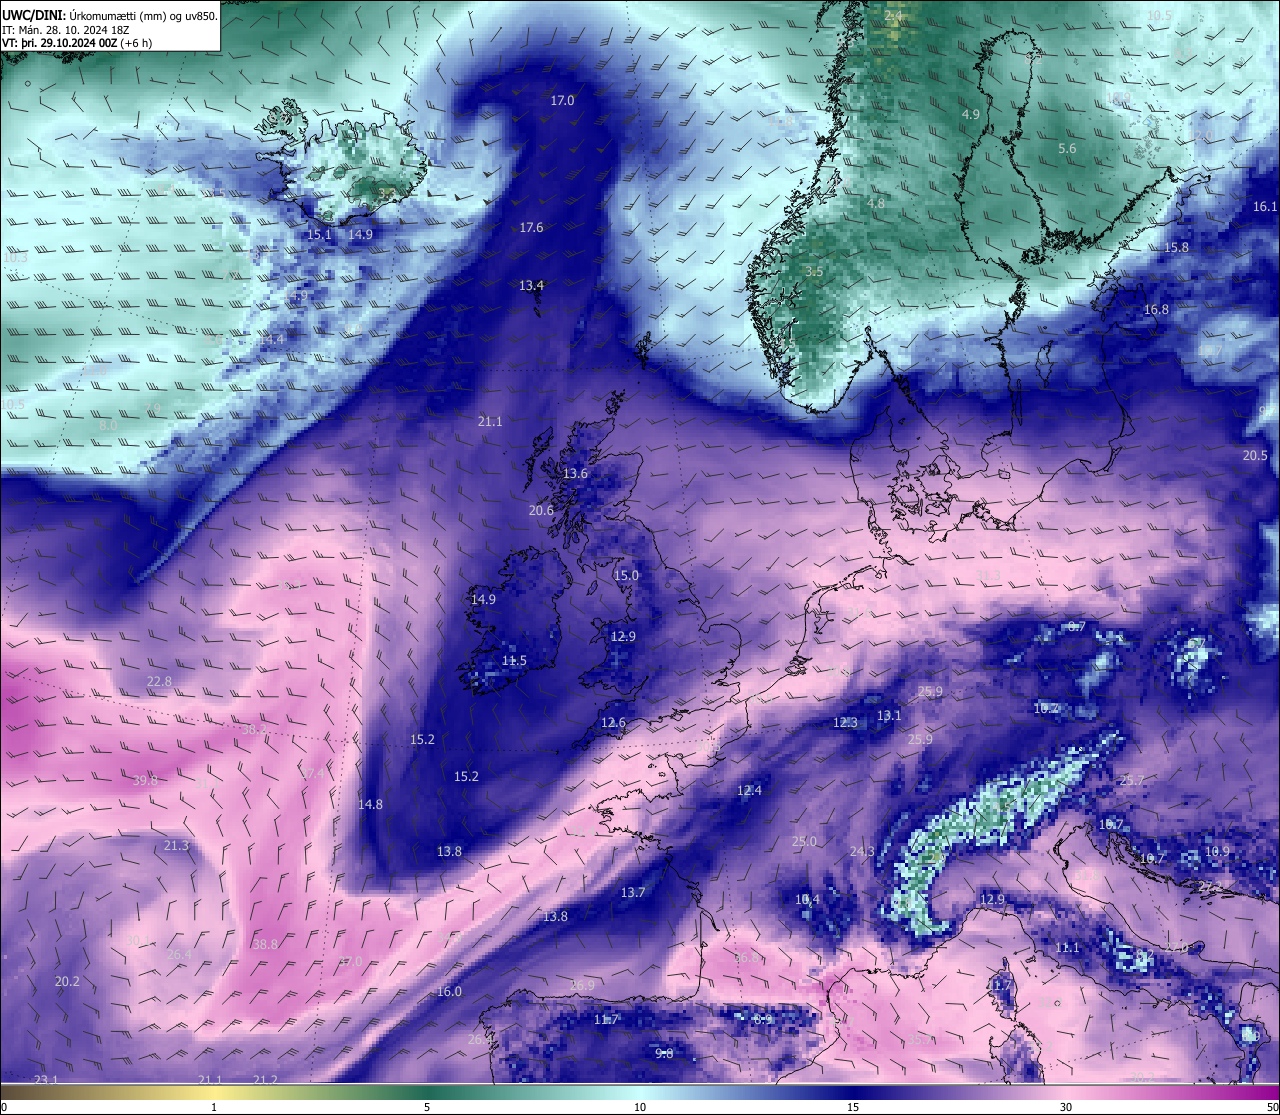Click the 11.1 value over Italy
The width and height of the screenshot is (1280, 1115).
1067,947
